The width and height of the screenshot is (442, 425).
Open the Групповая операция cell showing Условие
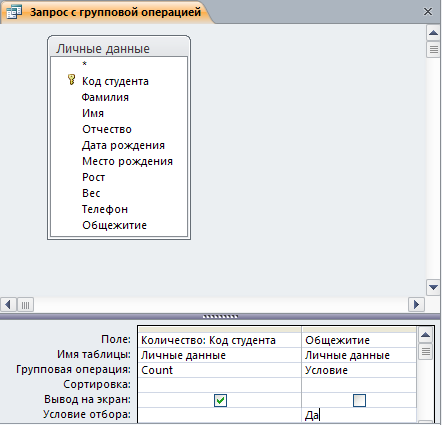(359, 370)
